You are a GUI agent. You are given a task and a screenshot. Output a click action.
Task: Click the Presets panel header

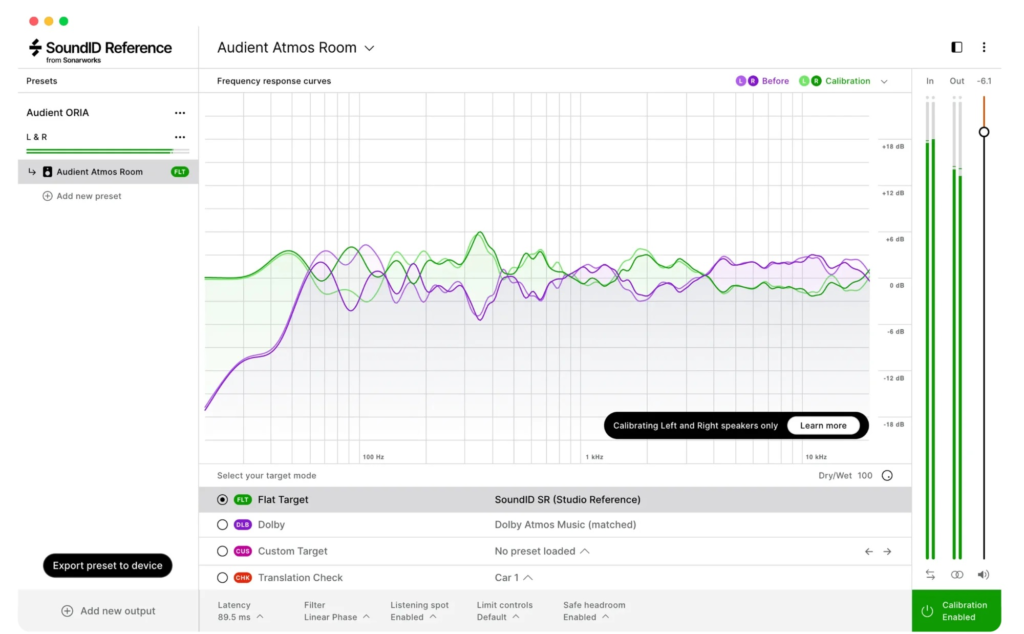pyautogui.click(x=42, y=81)
